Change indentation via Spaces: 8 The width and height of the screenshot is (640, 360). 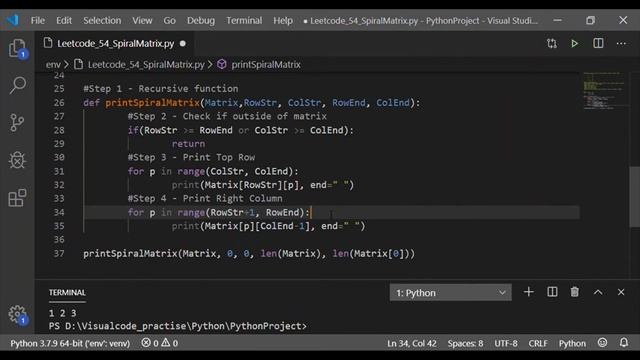click(x=465, y=343)
